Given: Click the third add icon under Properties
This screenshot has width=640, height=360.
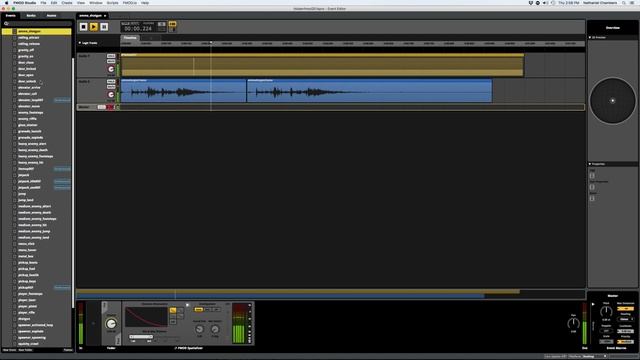Looking at the screenshot, I should (x=592, y=199).
